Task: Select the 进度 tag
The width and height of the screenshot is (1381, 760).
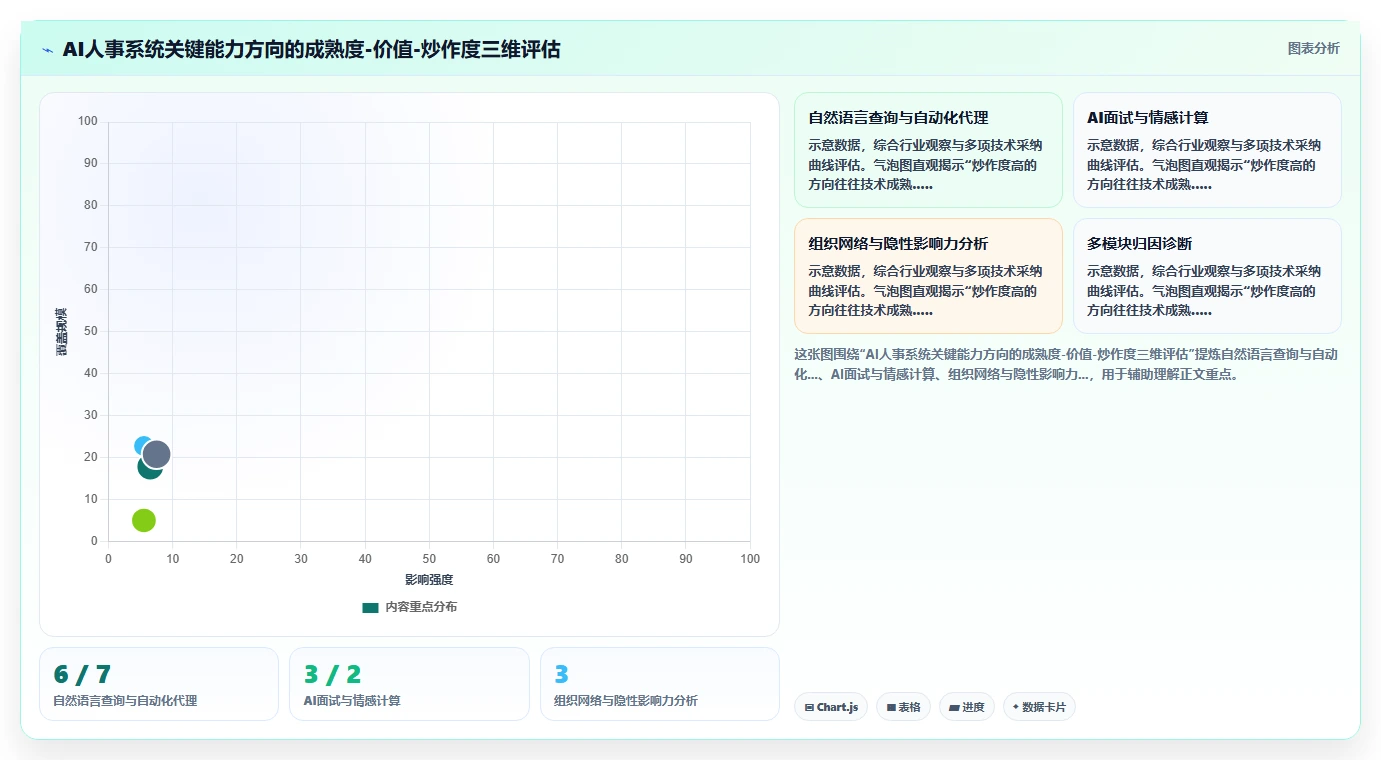Action: pyautogui.click(x=967, y=707)
